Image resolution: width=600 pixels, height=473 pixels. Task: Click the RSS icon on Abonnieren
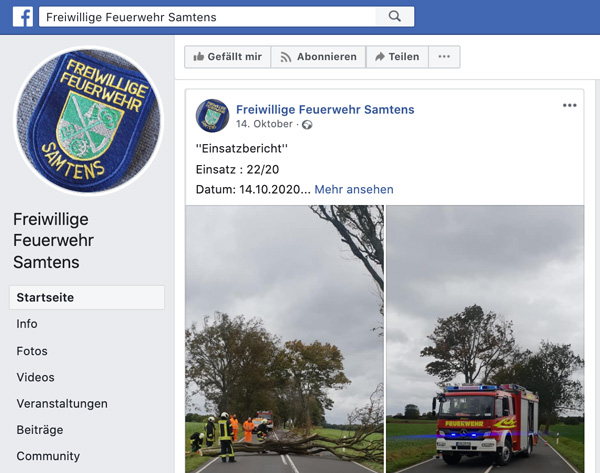pos(285,57)
